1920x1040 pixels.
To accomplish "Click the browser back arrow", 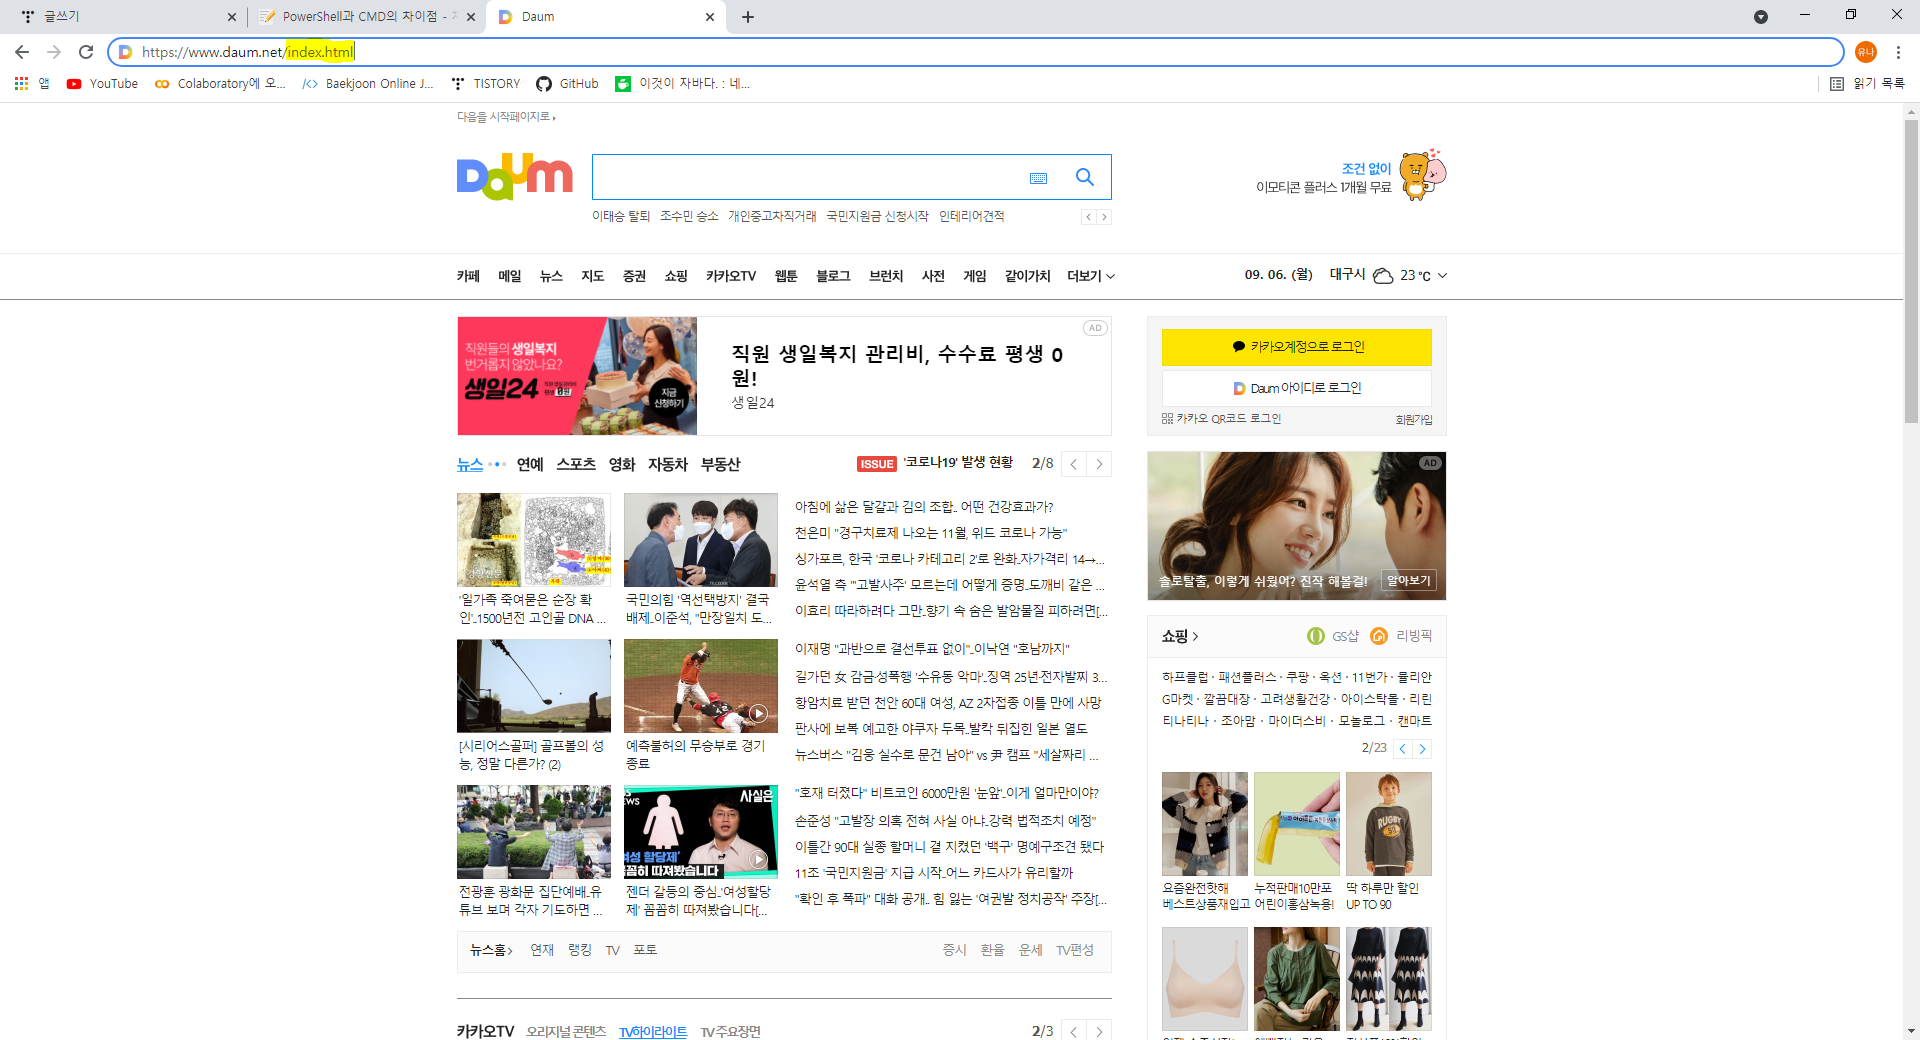I will (x=22, y=52).
